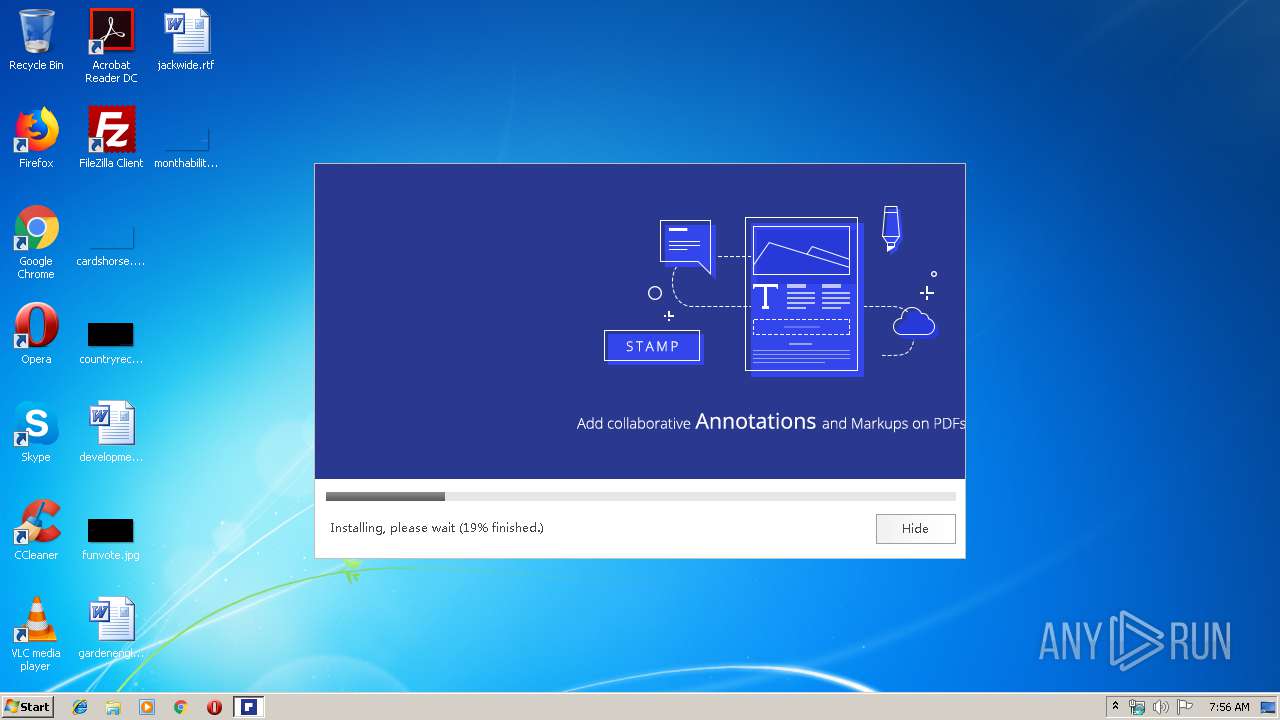Select the countryrec... file icon

coord(111,343)
